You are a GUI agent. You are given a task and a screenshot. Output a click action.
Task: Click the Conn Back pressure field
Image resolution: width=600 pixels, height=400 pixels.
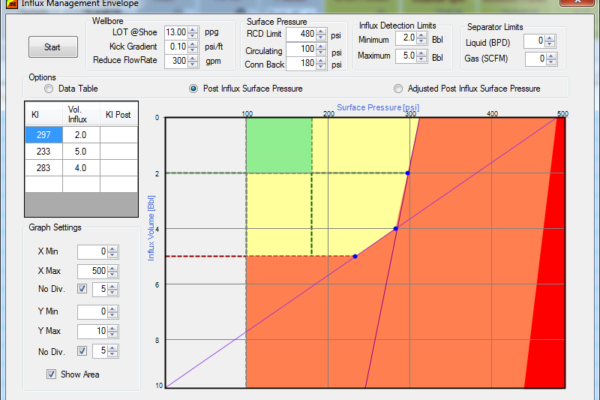(x=302, y=63)
